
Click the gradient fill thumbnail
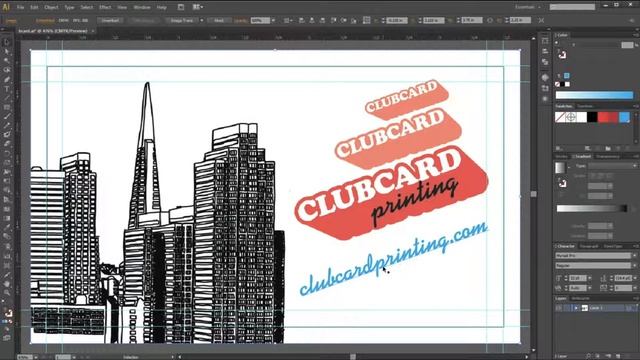point(560,168)
